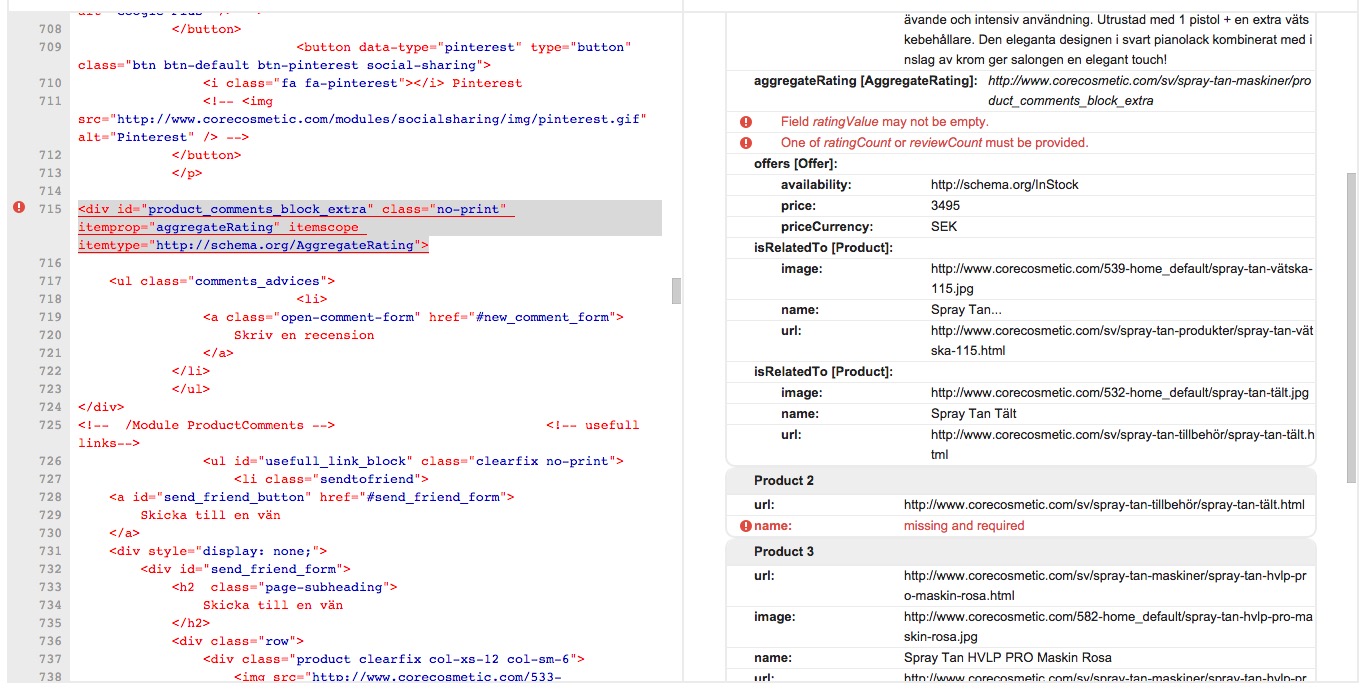Screen dimensions: 1369x690
Task: Click 'Field ratingValue may not be empty' error
Action: click(x=884, y=122)
